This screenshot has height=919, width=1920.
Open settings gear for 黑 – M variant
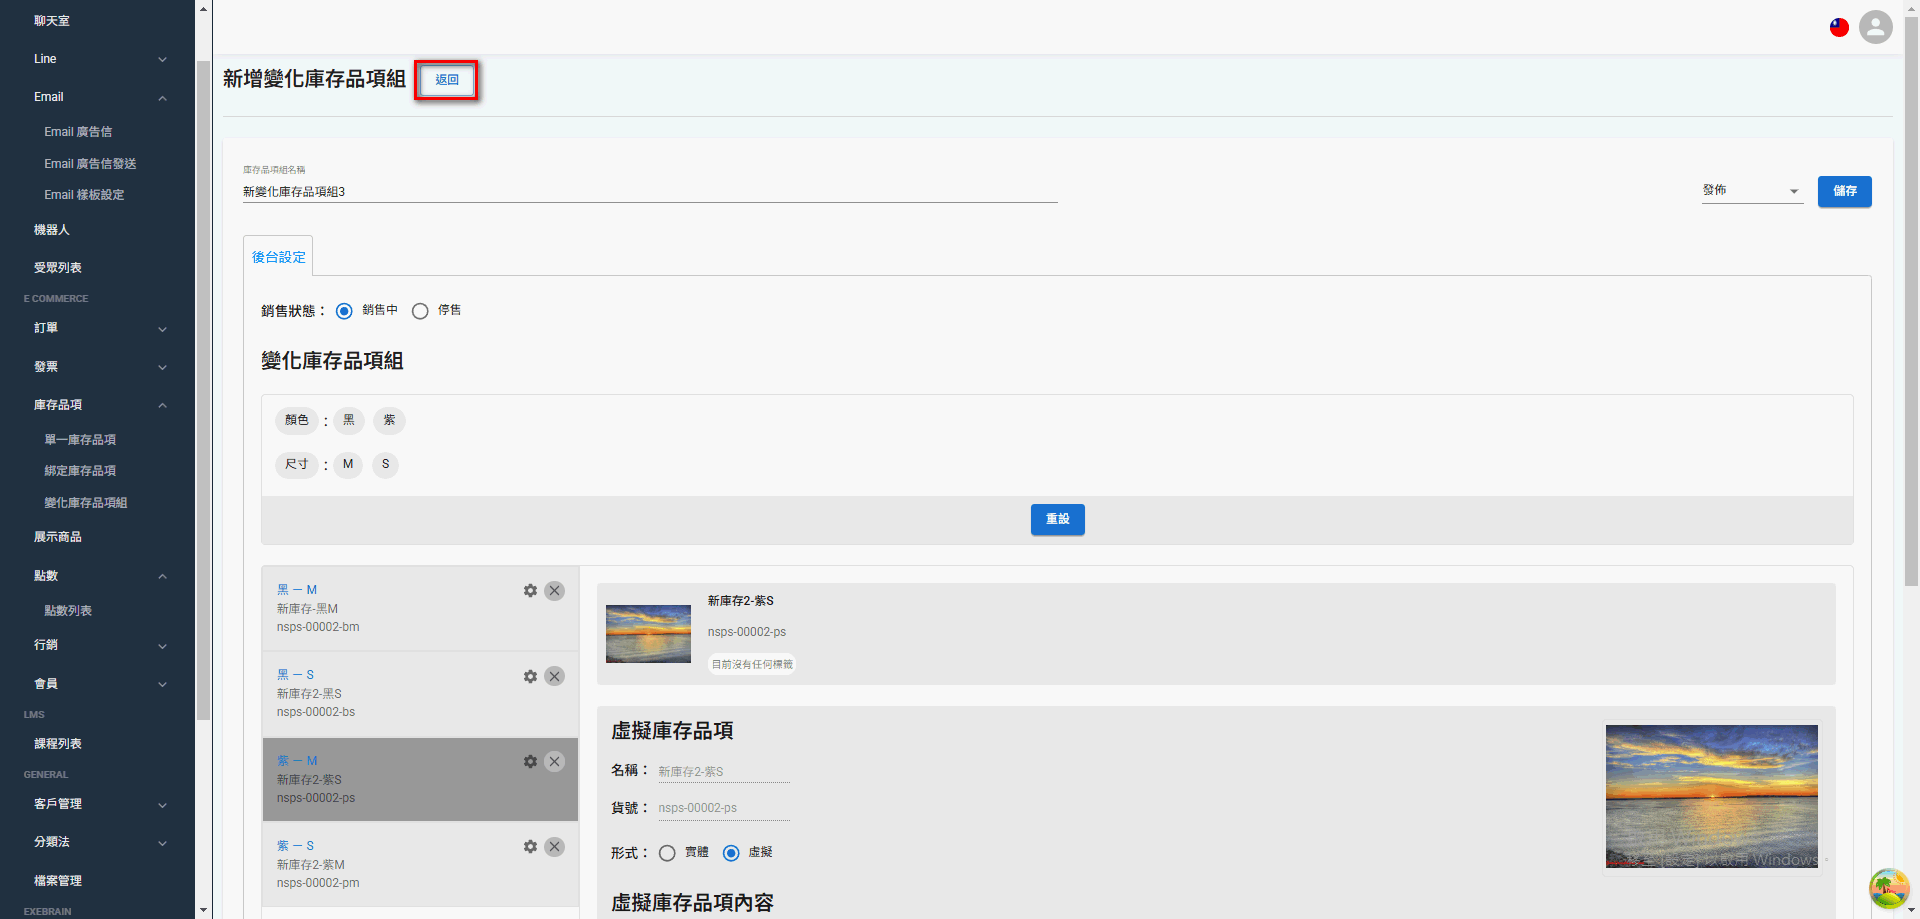click(530, 591)
